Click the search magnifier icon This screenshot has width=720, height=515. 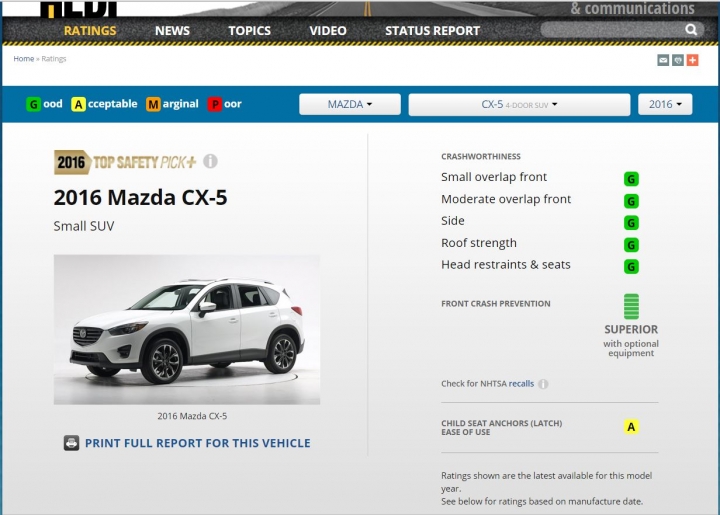pos(691,30)
